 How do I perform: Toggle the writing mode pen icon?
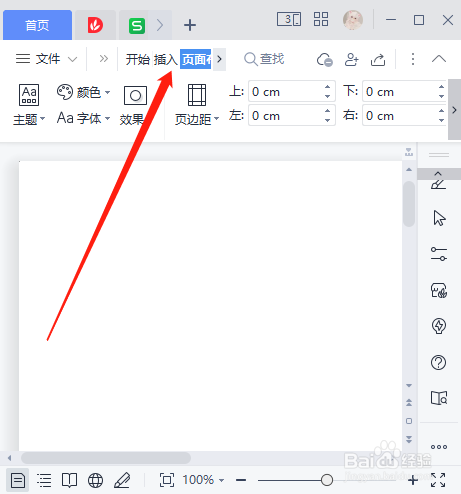pyautogui.click(x=122, y=480)
